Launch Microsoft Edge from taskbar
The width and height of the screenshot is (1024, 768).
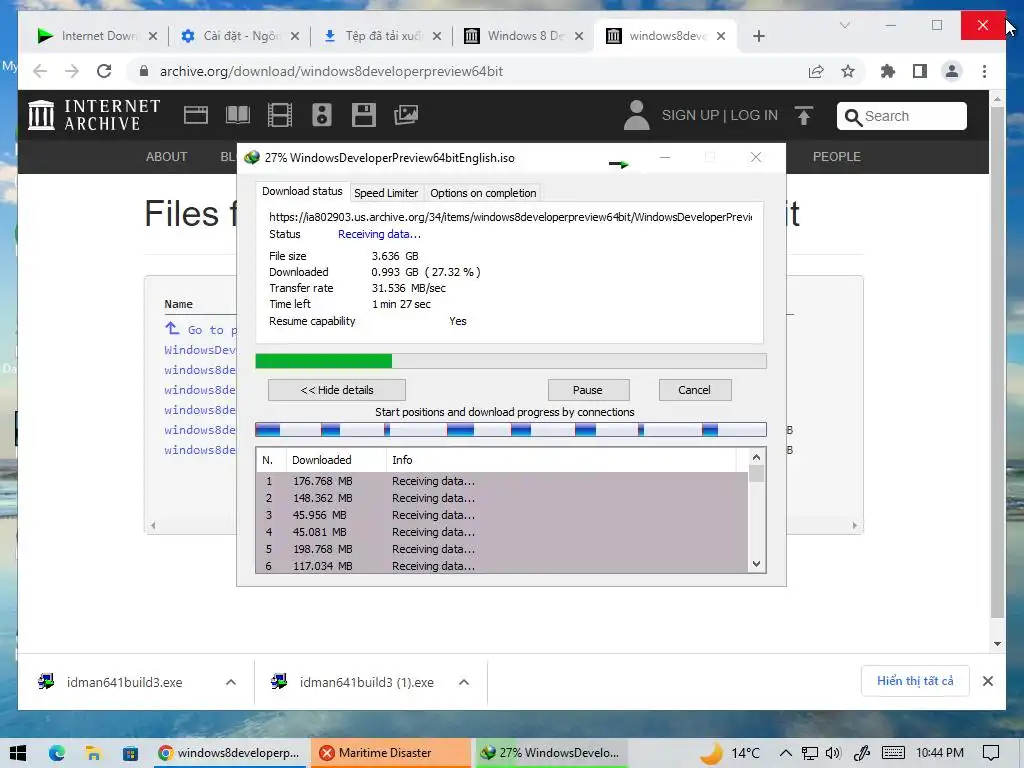(x=57, y=753)
